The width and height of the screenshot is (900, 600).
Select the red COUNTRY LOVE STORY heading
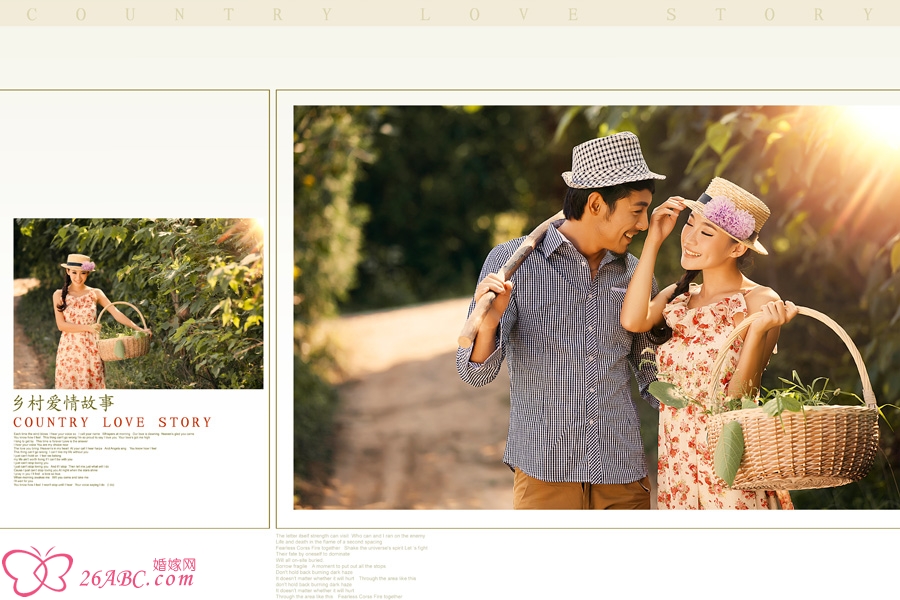(x=112, y=422)
